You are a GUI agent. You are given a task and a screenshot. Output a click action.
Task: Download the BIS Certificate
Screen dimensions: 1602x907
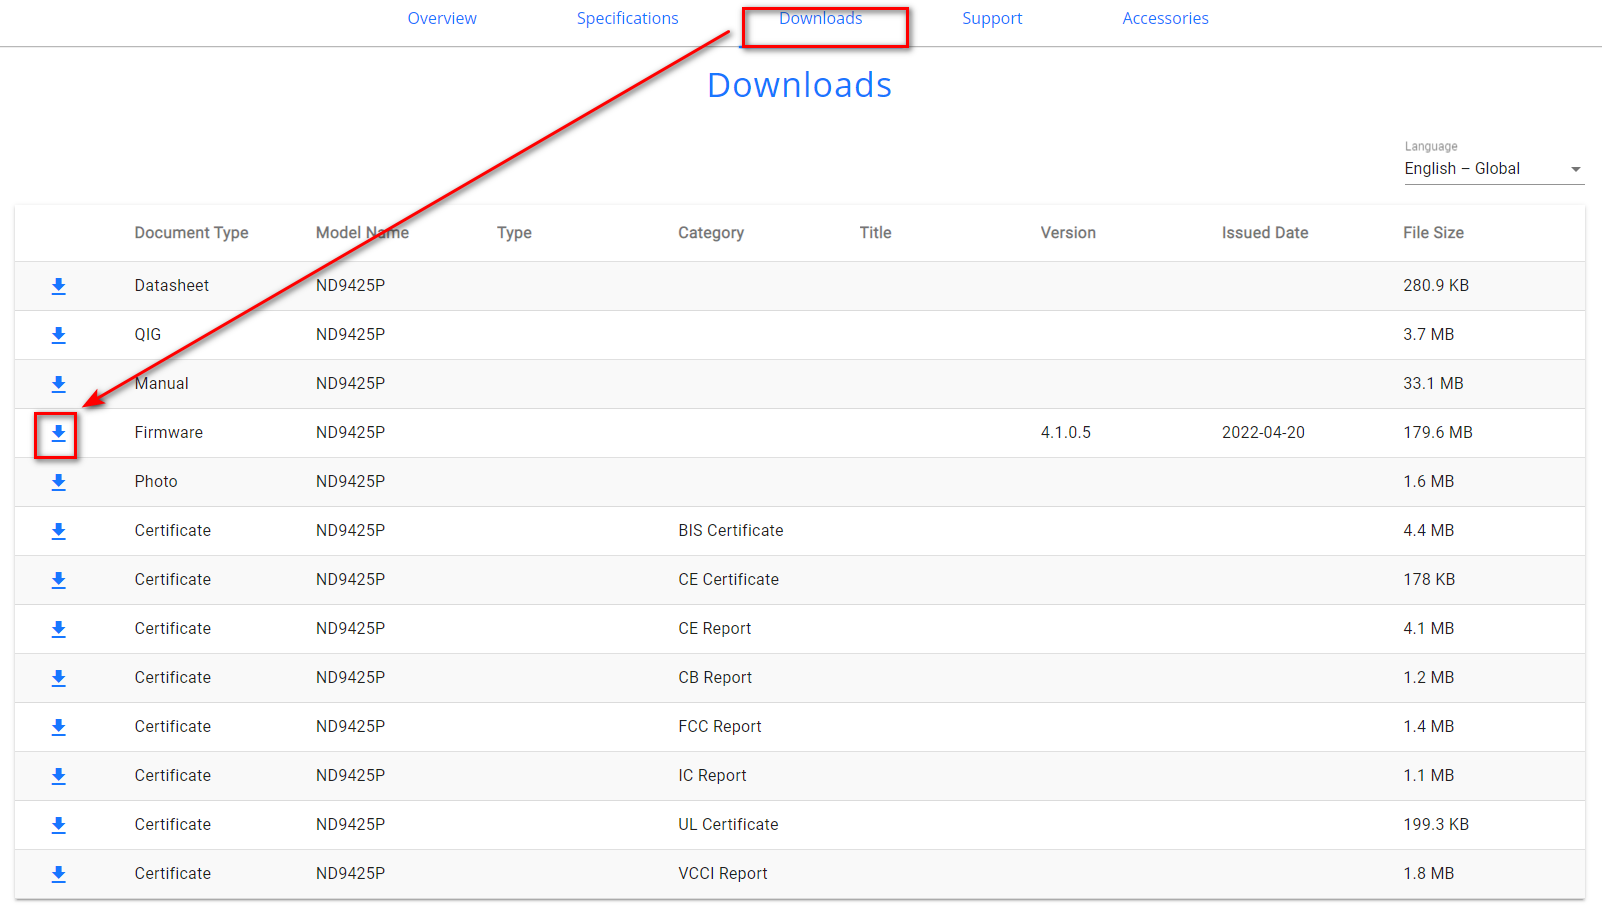pos(58,531)
